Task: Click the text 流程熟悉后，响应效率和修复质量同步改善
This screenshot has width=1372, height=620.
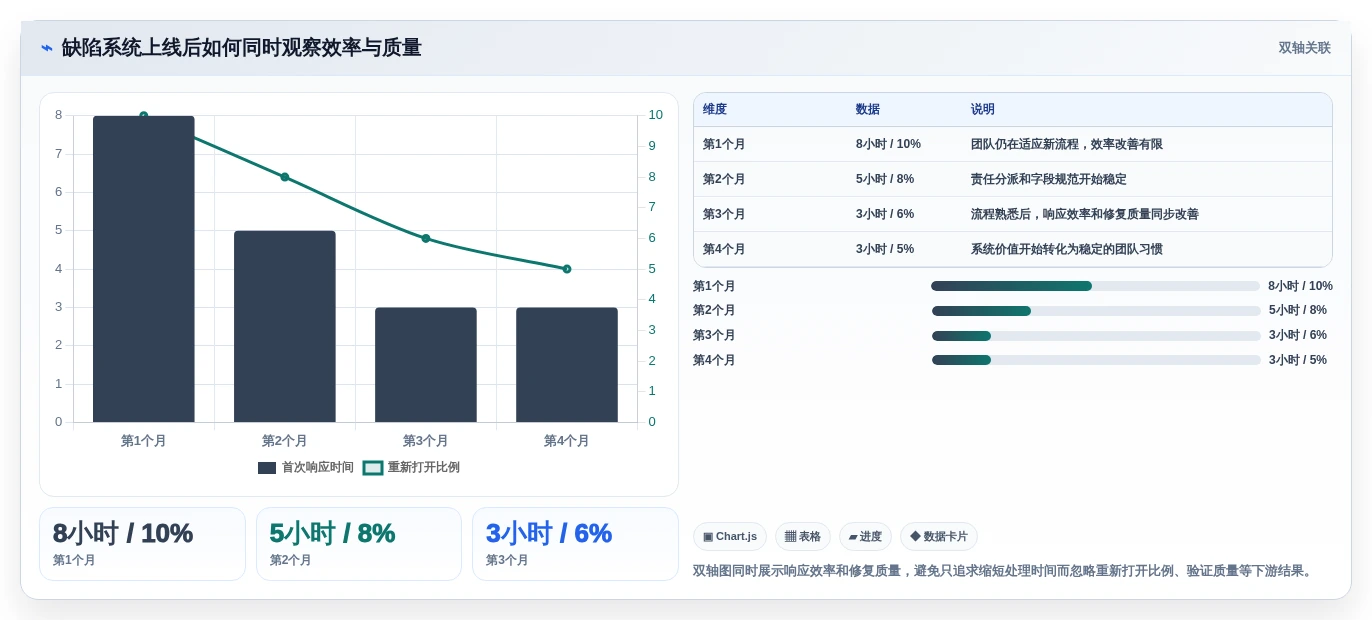Action: 1085,214
